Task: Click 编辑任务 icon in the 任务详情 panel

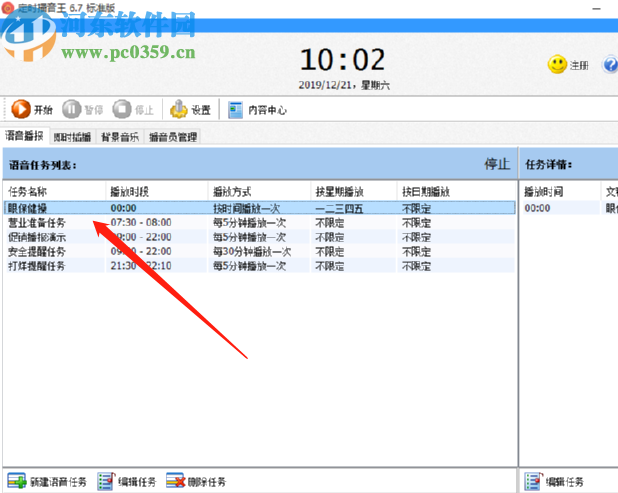Action: (x=534, y=482)
